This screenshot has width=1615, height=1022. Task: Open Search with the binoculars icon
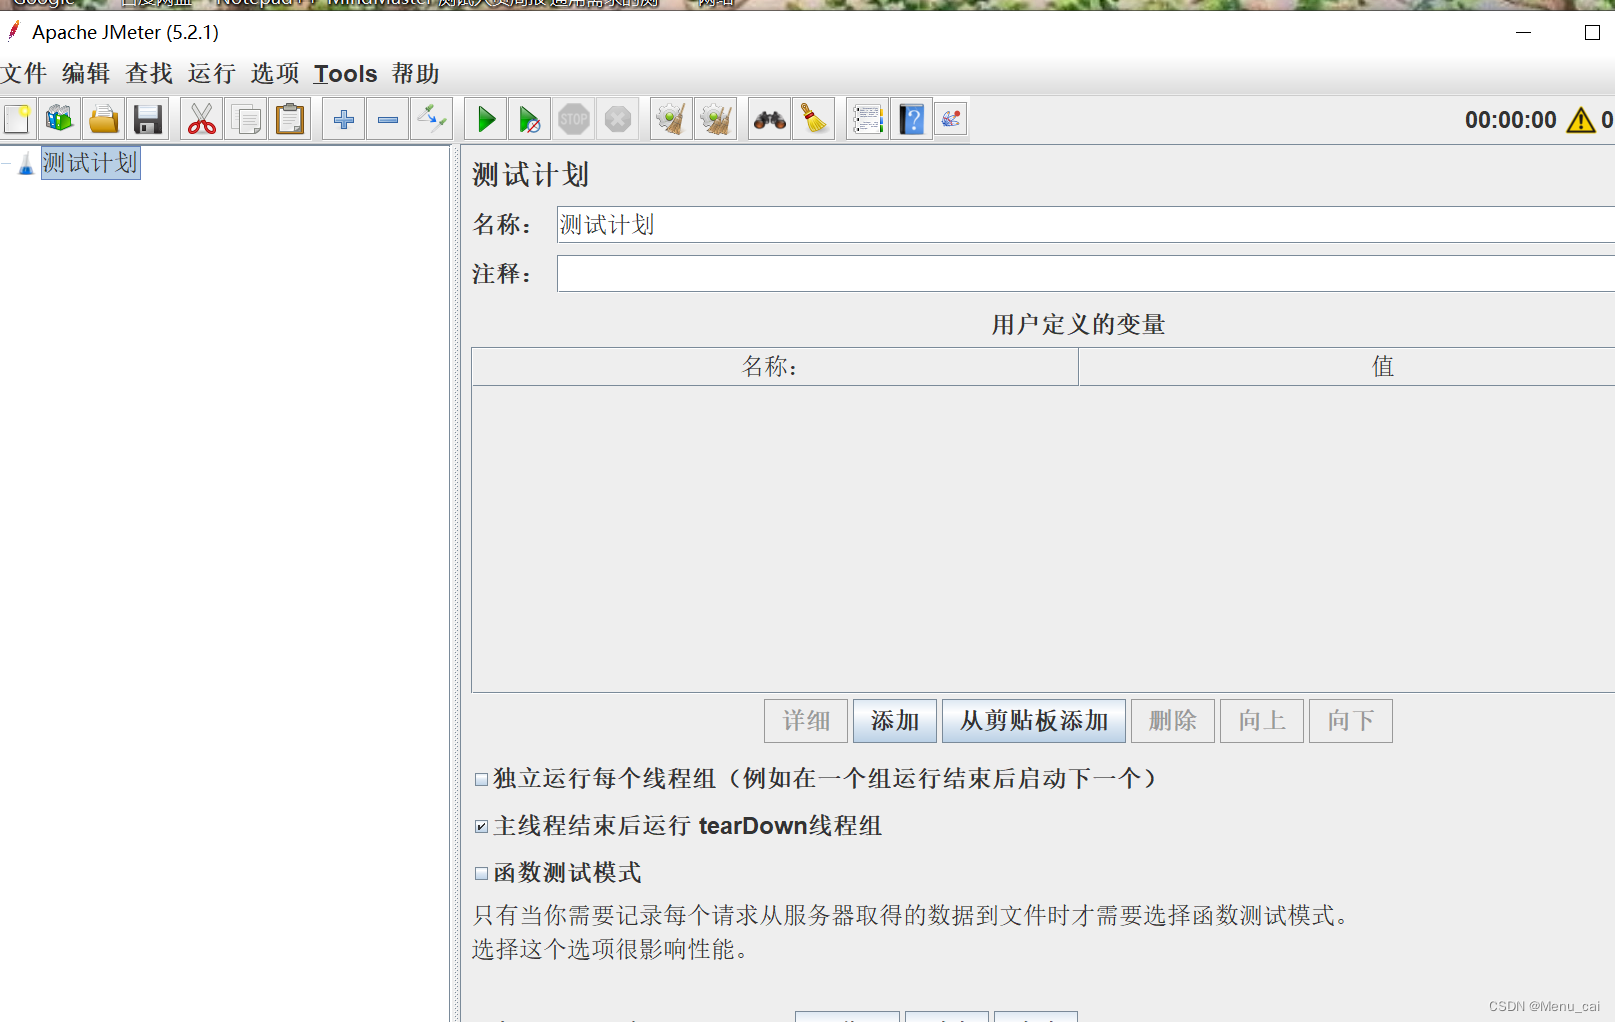coord(770,120)
